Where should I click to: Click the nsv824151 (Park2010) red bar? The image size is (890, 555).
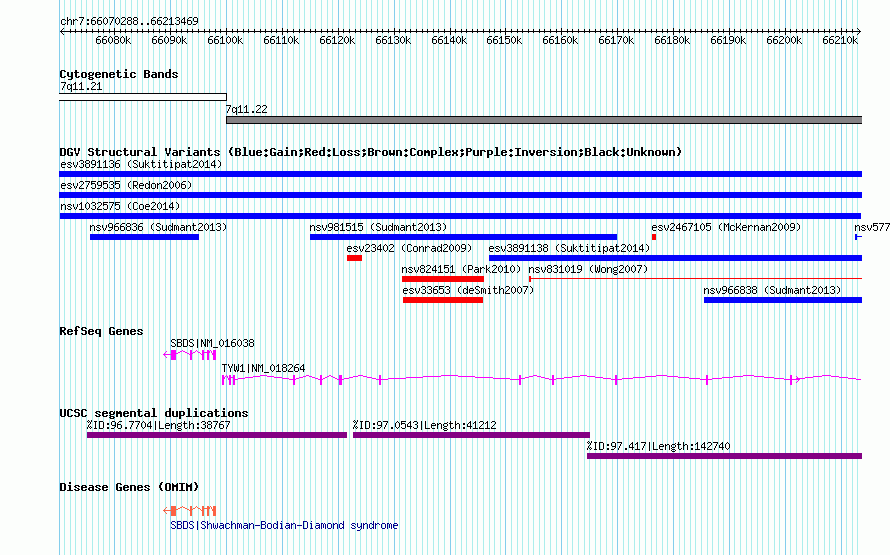[x=443, y=279]
